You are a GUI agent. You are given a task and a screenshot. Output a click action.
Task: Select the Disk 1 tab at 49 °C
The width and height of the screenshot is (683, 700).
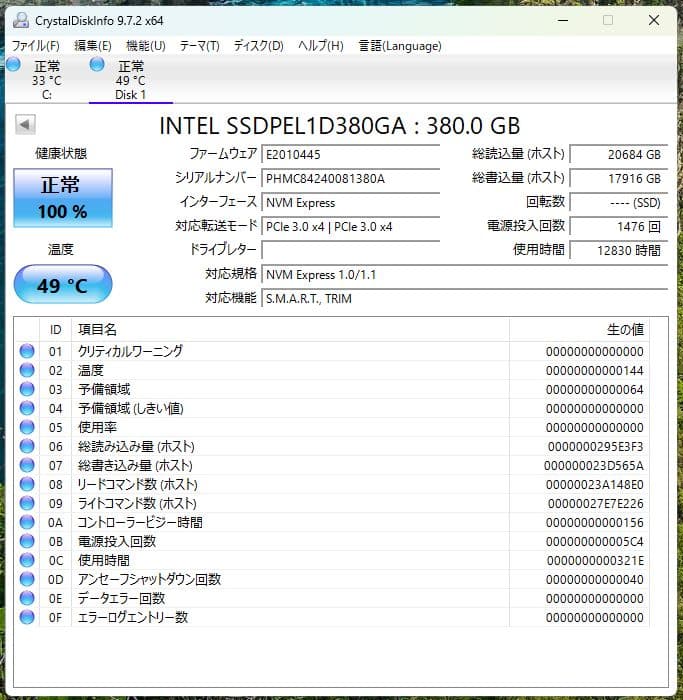[x=130, y=79]
